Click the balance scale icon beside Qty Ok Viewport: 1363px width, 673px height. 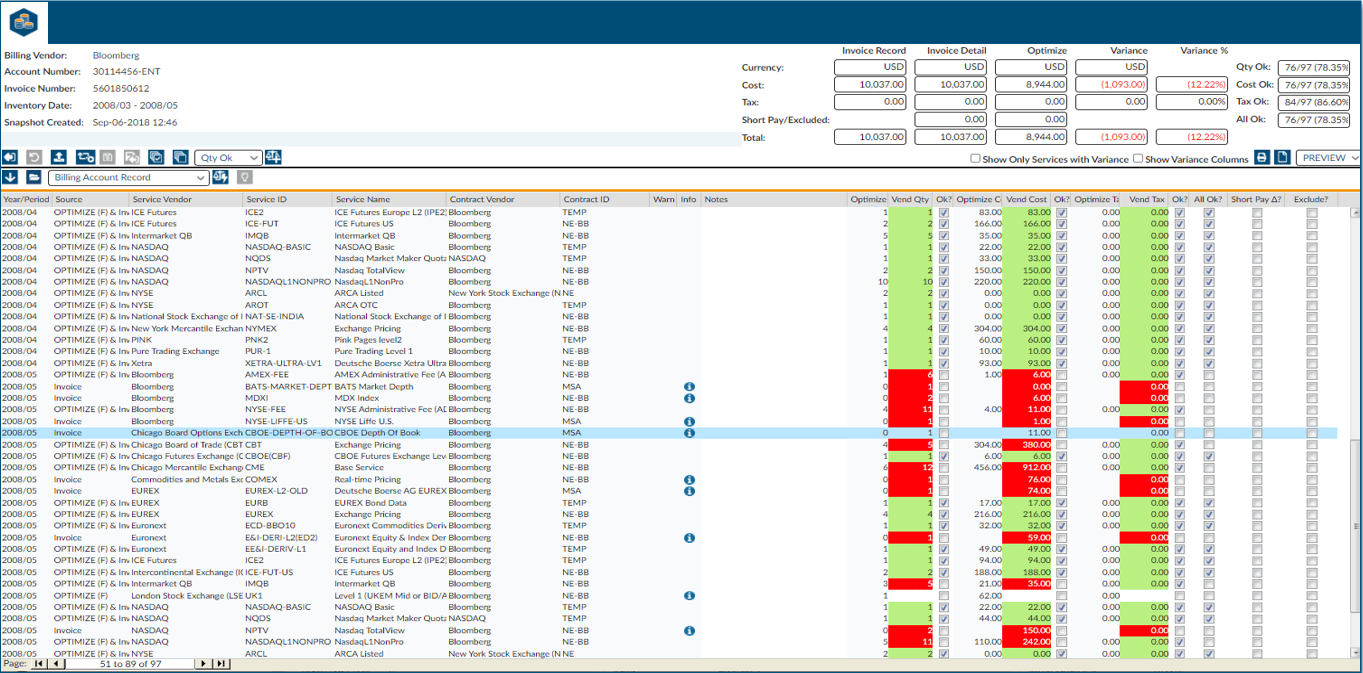coord(273,157)
